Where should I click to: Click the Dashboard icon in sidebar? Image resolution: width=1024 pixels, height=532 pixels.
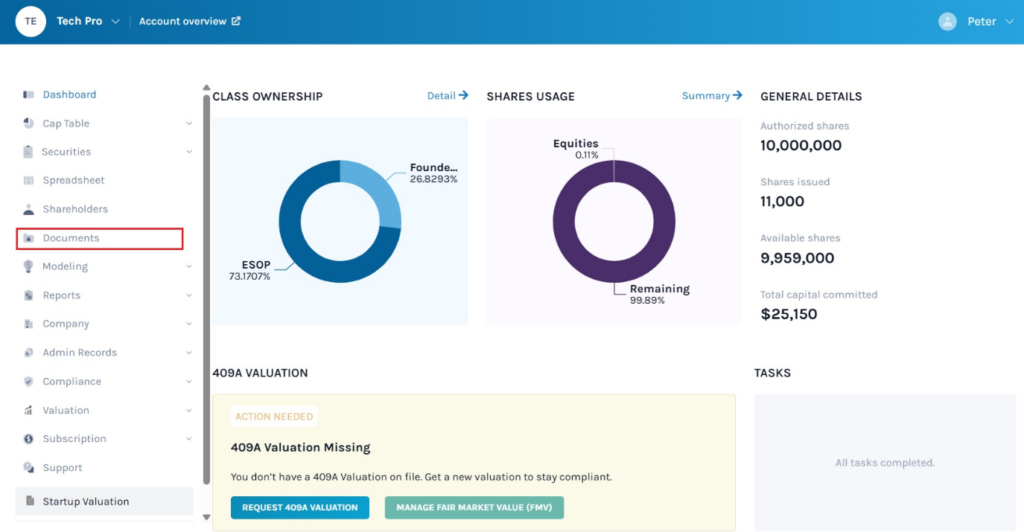tap(28, 95)
